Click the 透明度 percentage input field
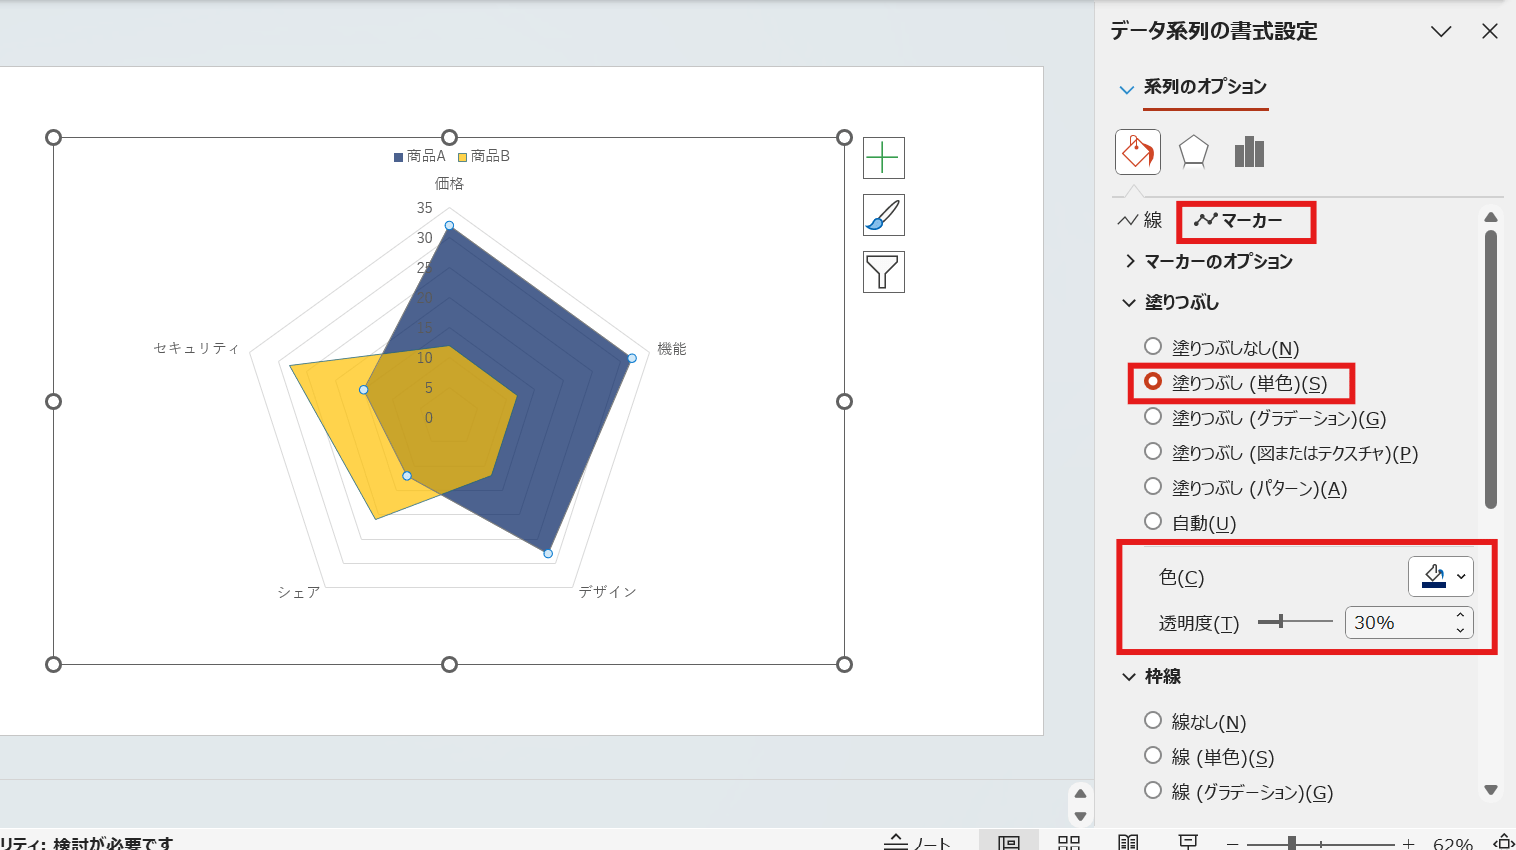This screenshot has height=850, width=1516. 1396,622
